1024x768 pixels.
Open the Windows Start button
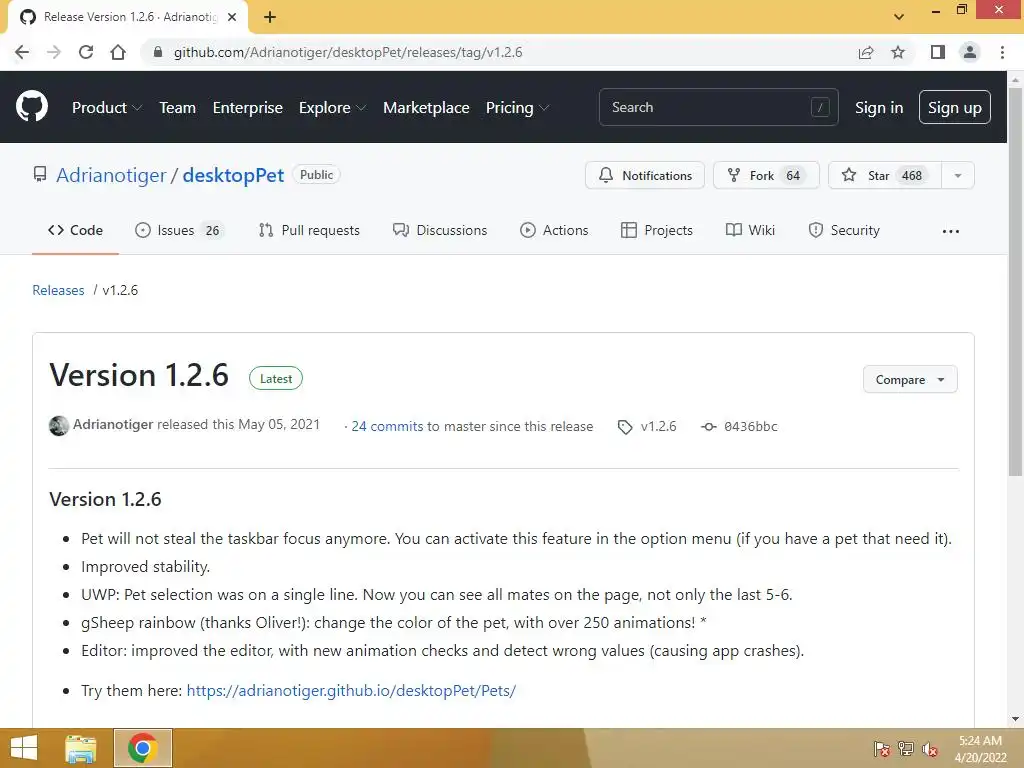point(24,748)
